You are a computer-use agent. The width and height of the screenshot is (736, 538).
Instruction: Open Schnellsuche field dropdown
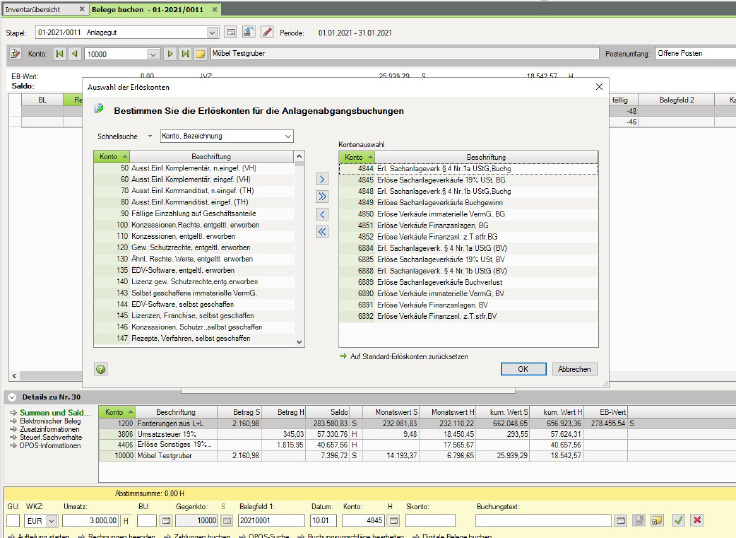click(x=288, y=136)
